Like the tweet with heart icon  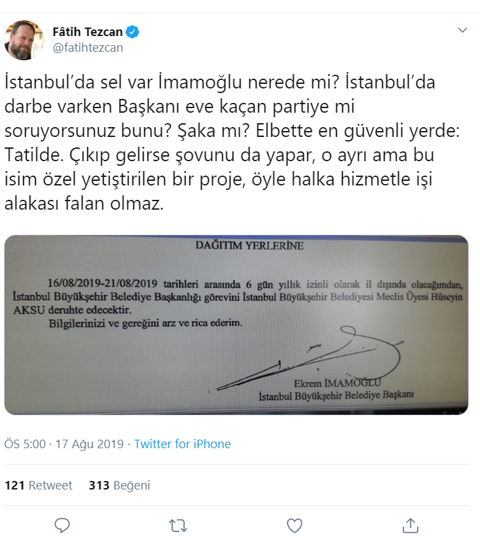pos(294,525)
